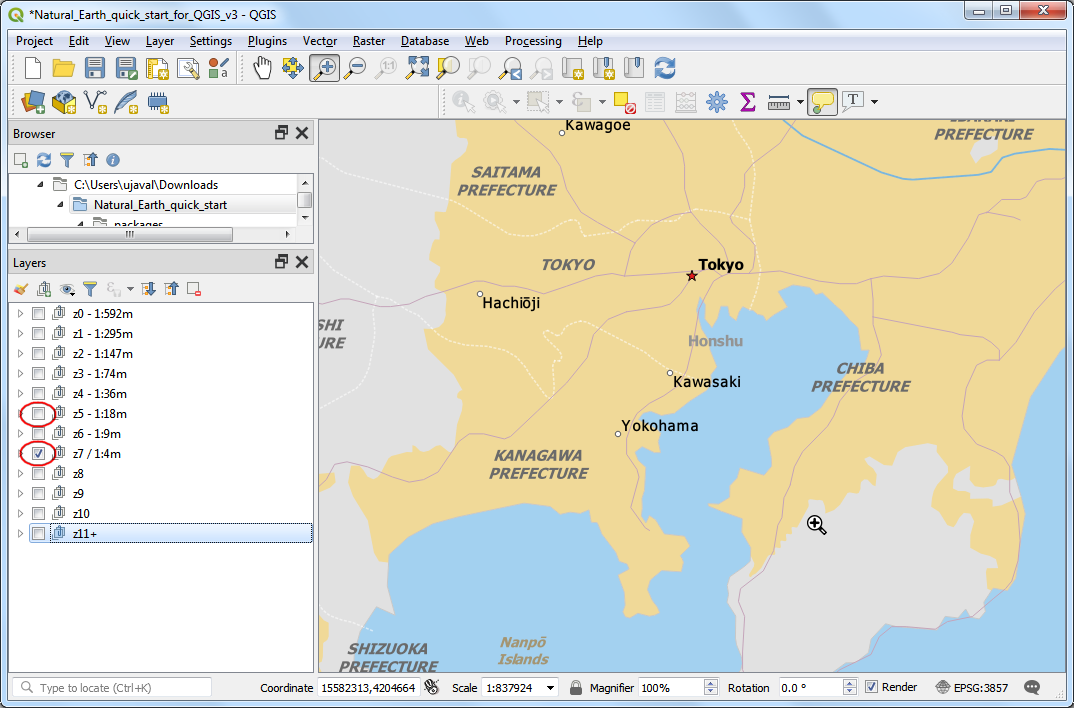This screenshot has width=1074, height=708.
Task: Open the Vector menu
Action: 320,41
